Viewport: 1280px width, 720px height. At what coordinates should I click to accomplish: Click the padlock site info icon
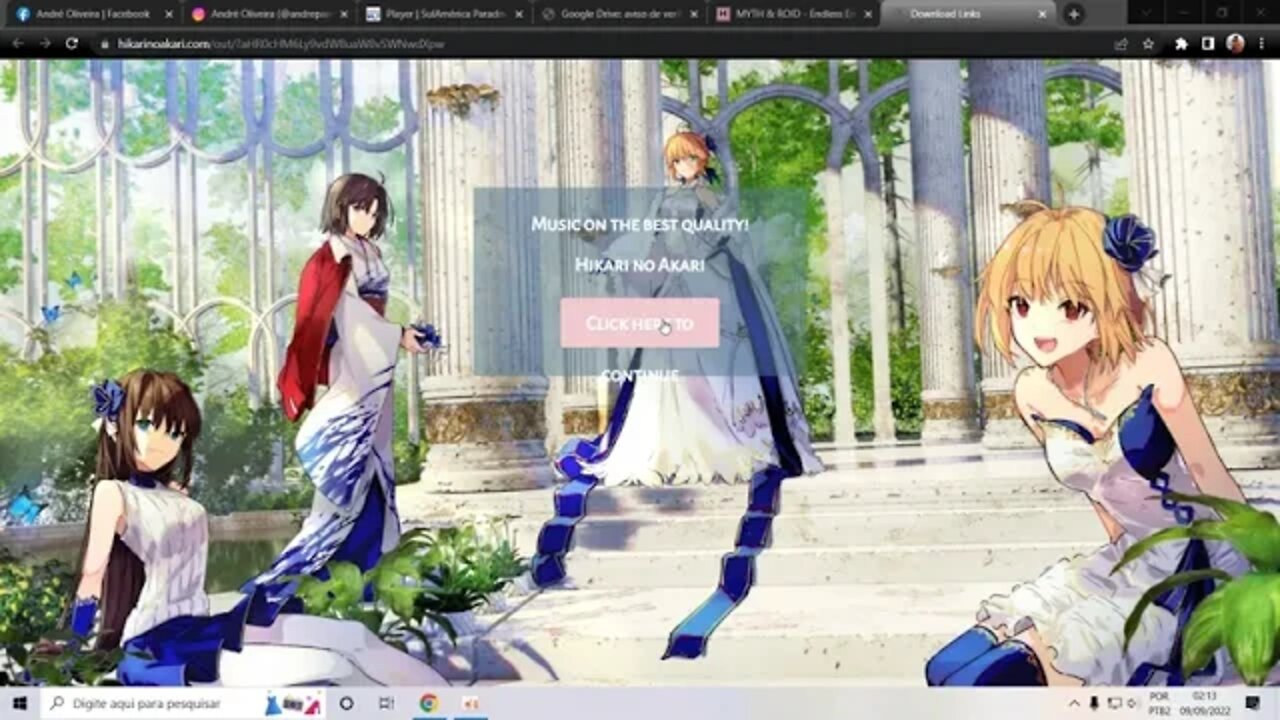[105, 44]
